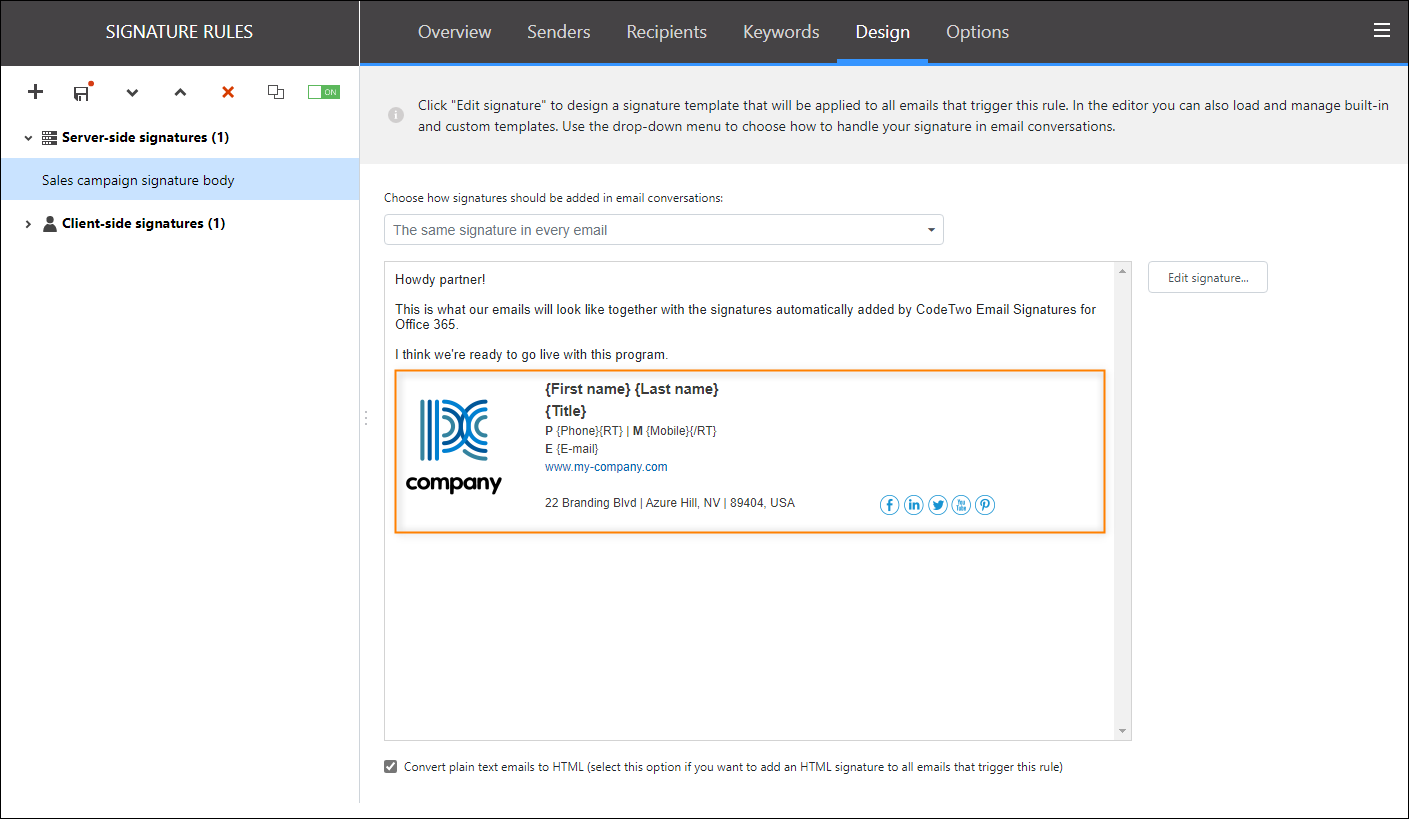
Task: Move the selected rule down
Action: 132,92
